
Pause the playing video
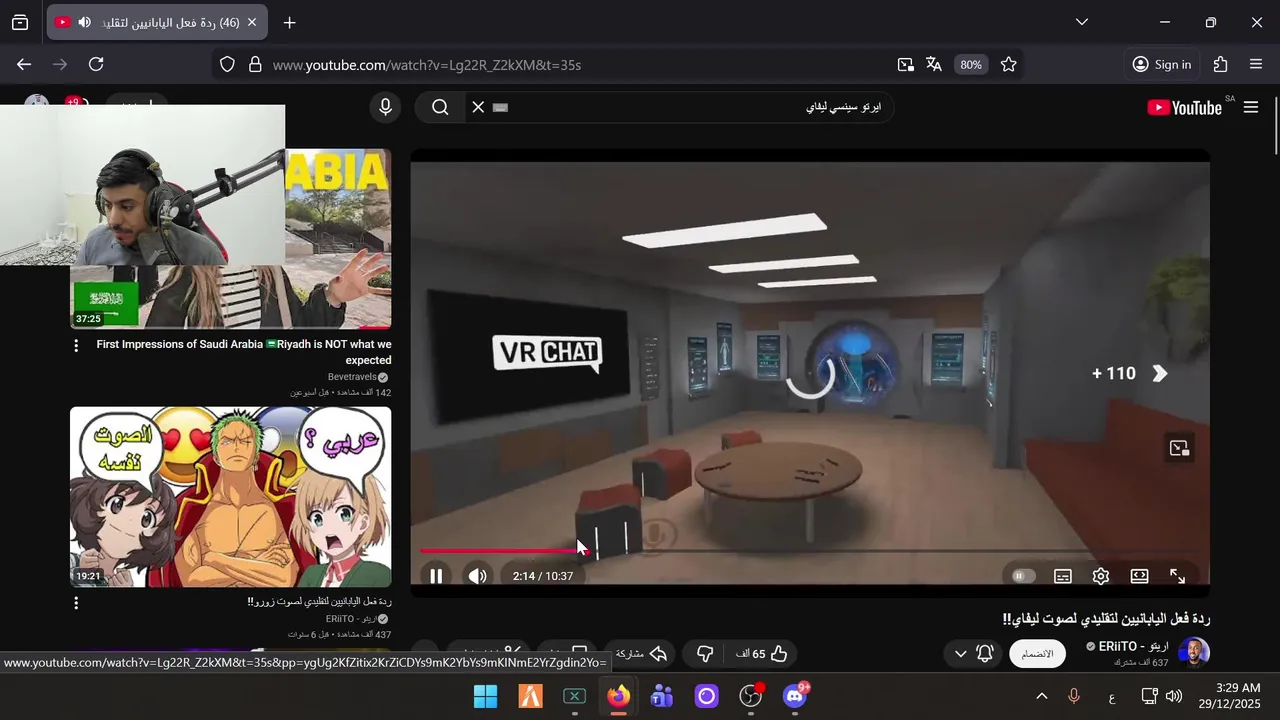(x=436, y=576)
